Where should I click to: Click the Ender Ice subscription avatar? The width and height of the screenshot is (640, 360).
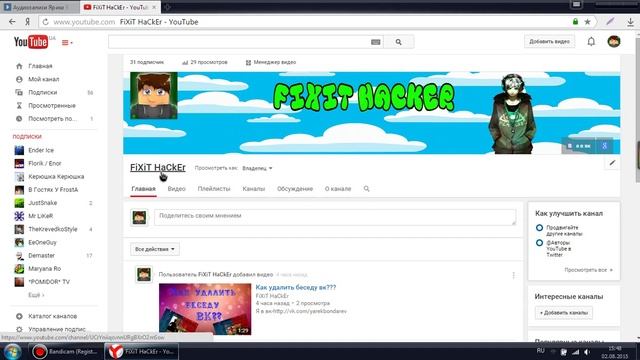pos(19,150)
